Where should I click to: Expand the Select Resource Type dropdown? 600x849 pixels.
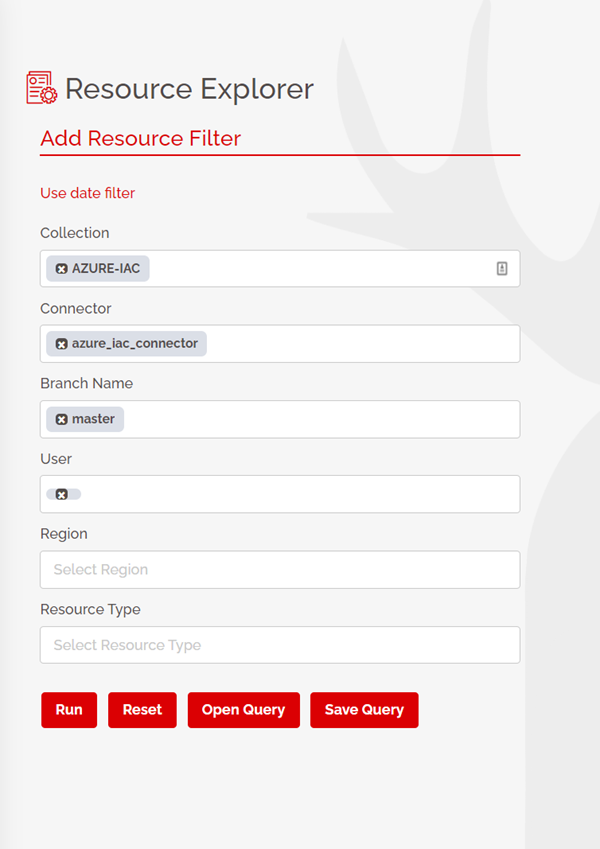(280, 645)
